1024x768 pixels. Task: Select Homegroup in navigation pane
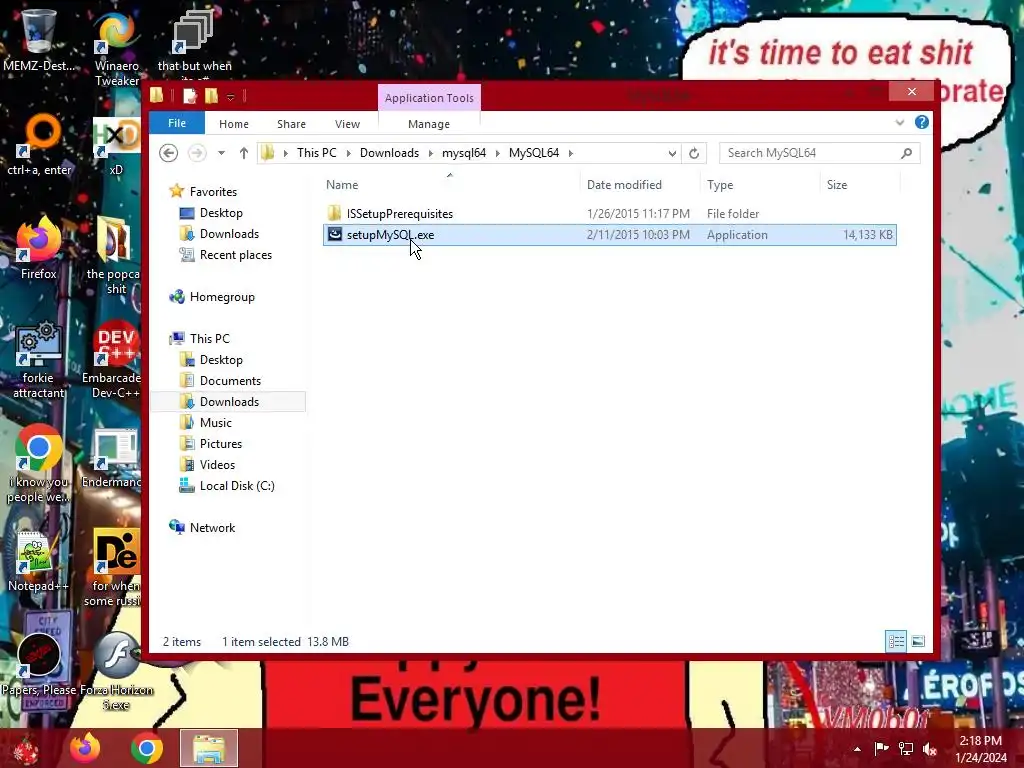pos(222,296)
